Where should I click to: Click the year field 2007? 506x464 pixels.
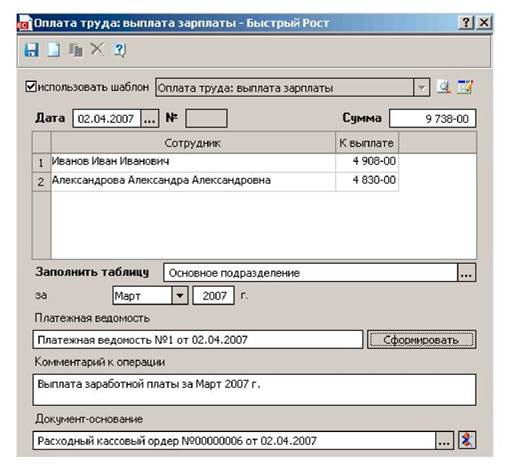(214, 295)
